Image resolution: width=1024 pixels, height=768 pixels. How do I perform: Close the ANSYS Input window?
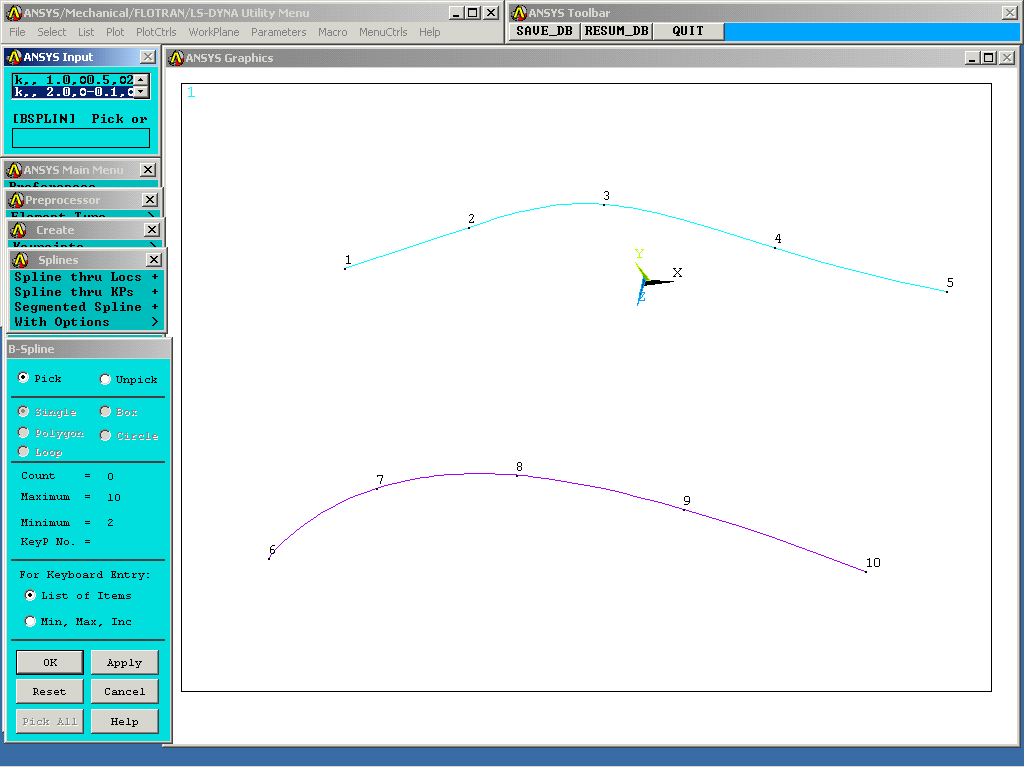click(148, 57)
